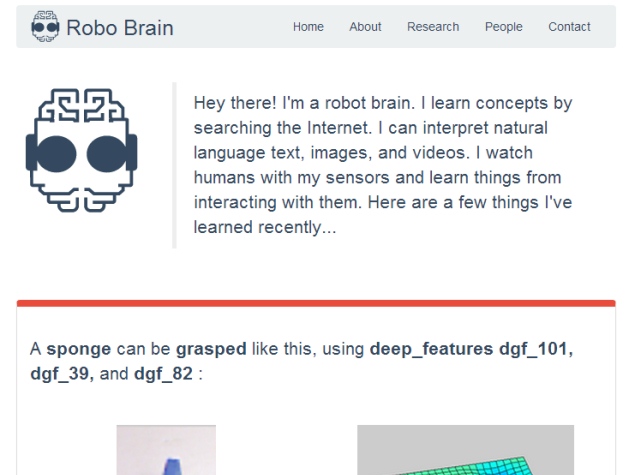
Task: Click the dgf_82 feature term
Action: click(x=163, y=374)
